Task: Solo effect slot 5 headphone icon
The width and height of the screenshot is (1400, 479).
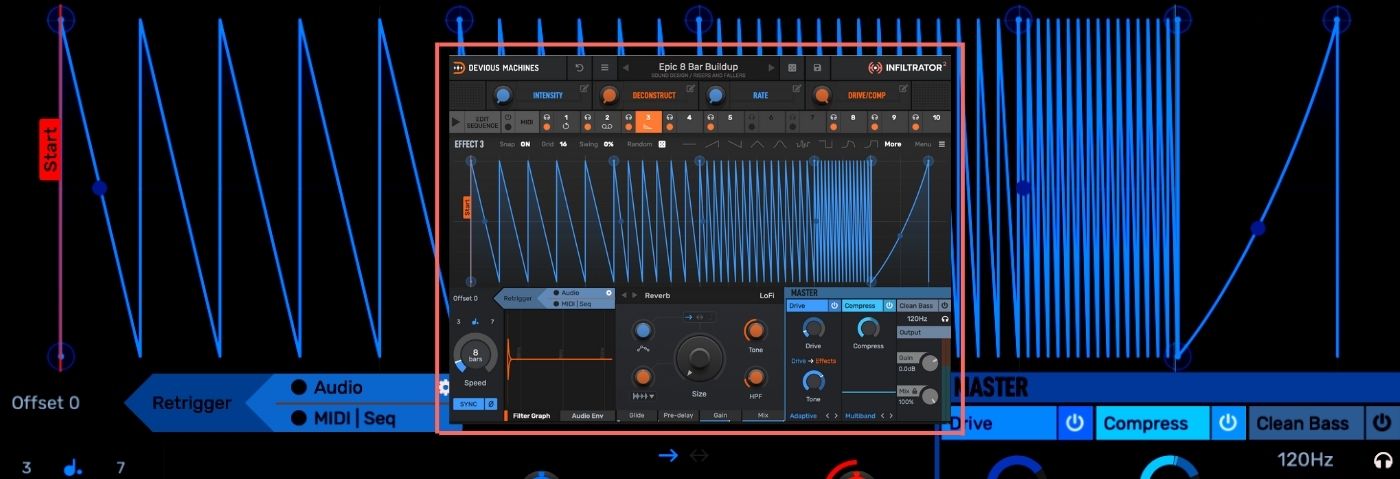Action: 711,117
